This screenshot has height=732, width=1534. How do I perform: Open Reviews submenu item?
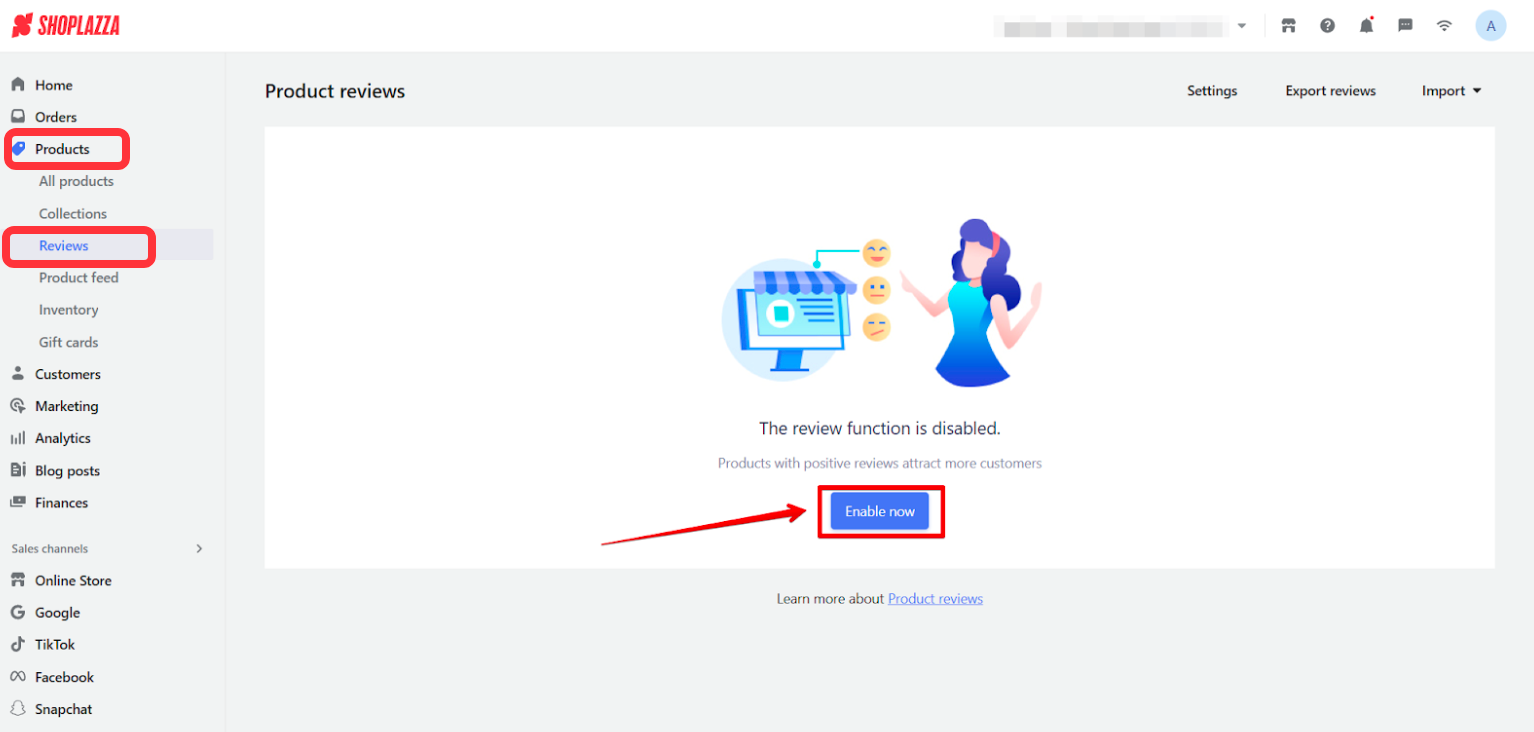(x=64, y=246)
